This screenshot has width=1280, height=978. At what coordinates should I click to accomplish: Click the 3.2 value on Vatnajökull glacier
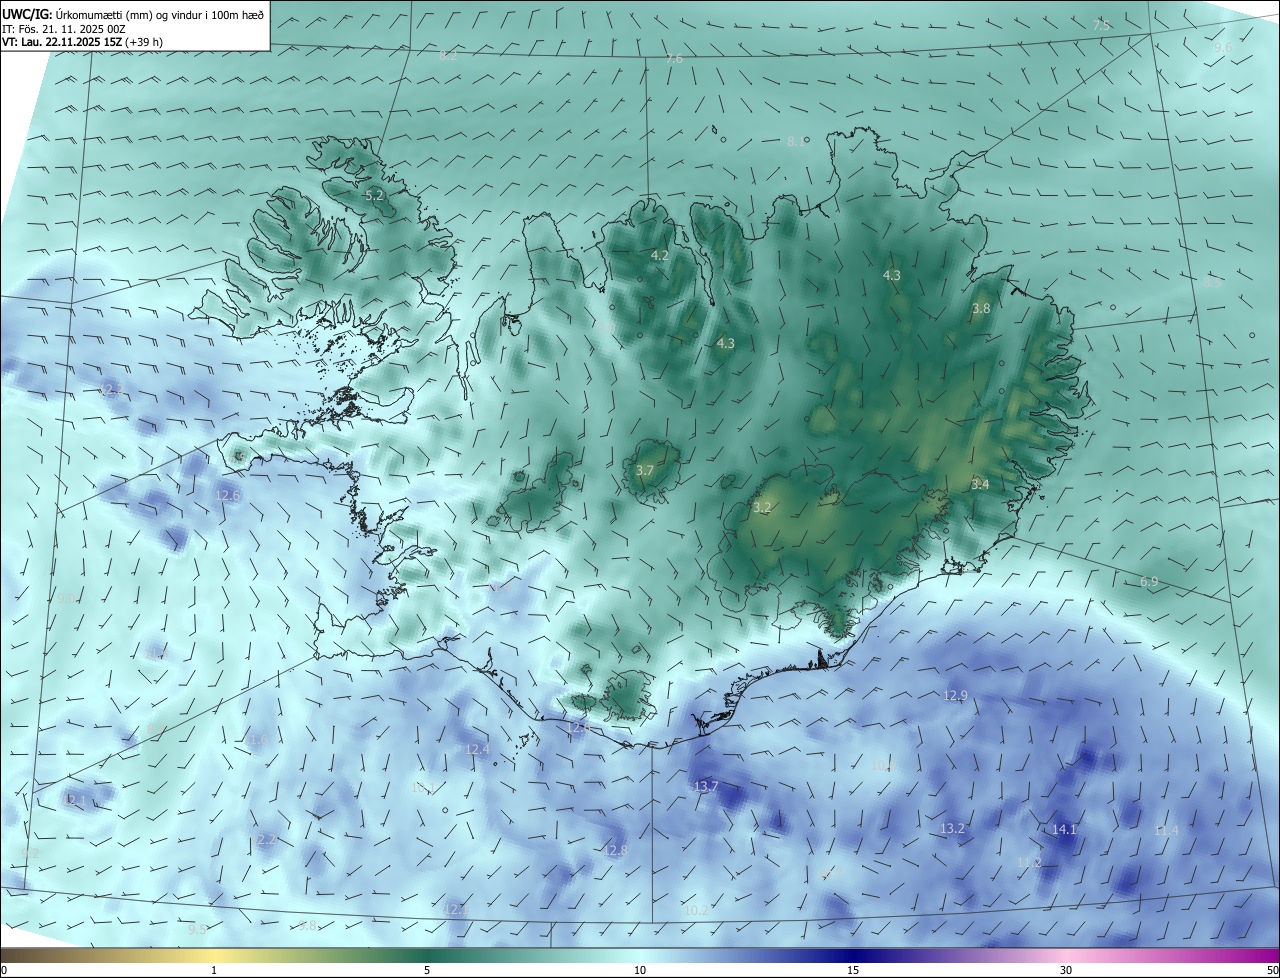point(762,508)
